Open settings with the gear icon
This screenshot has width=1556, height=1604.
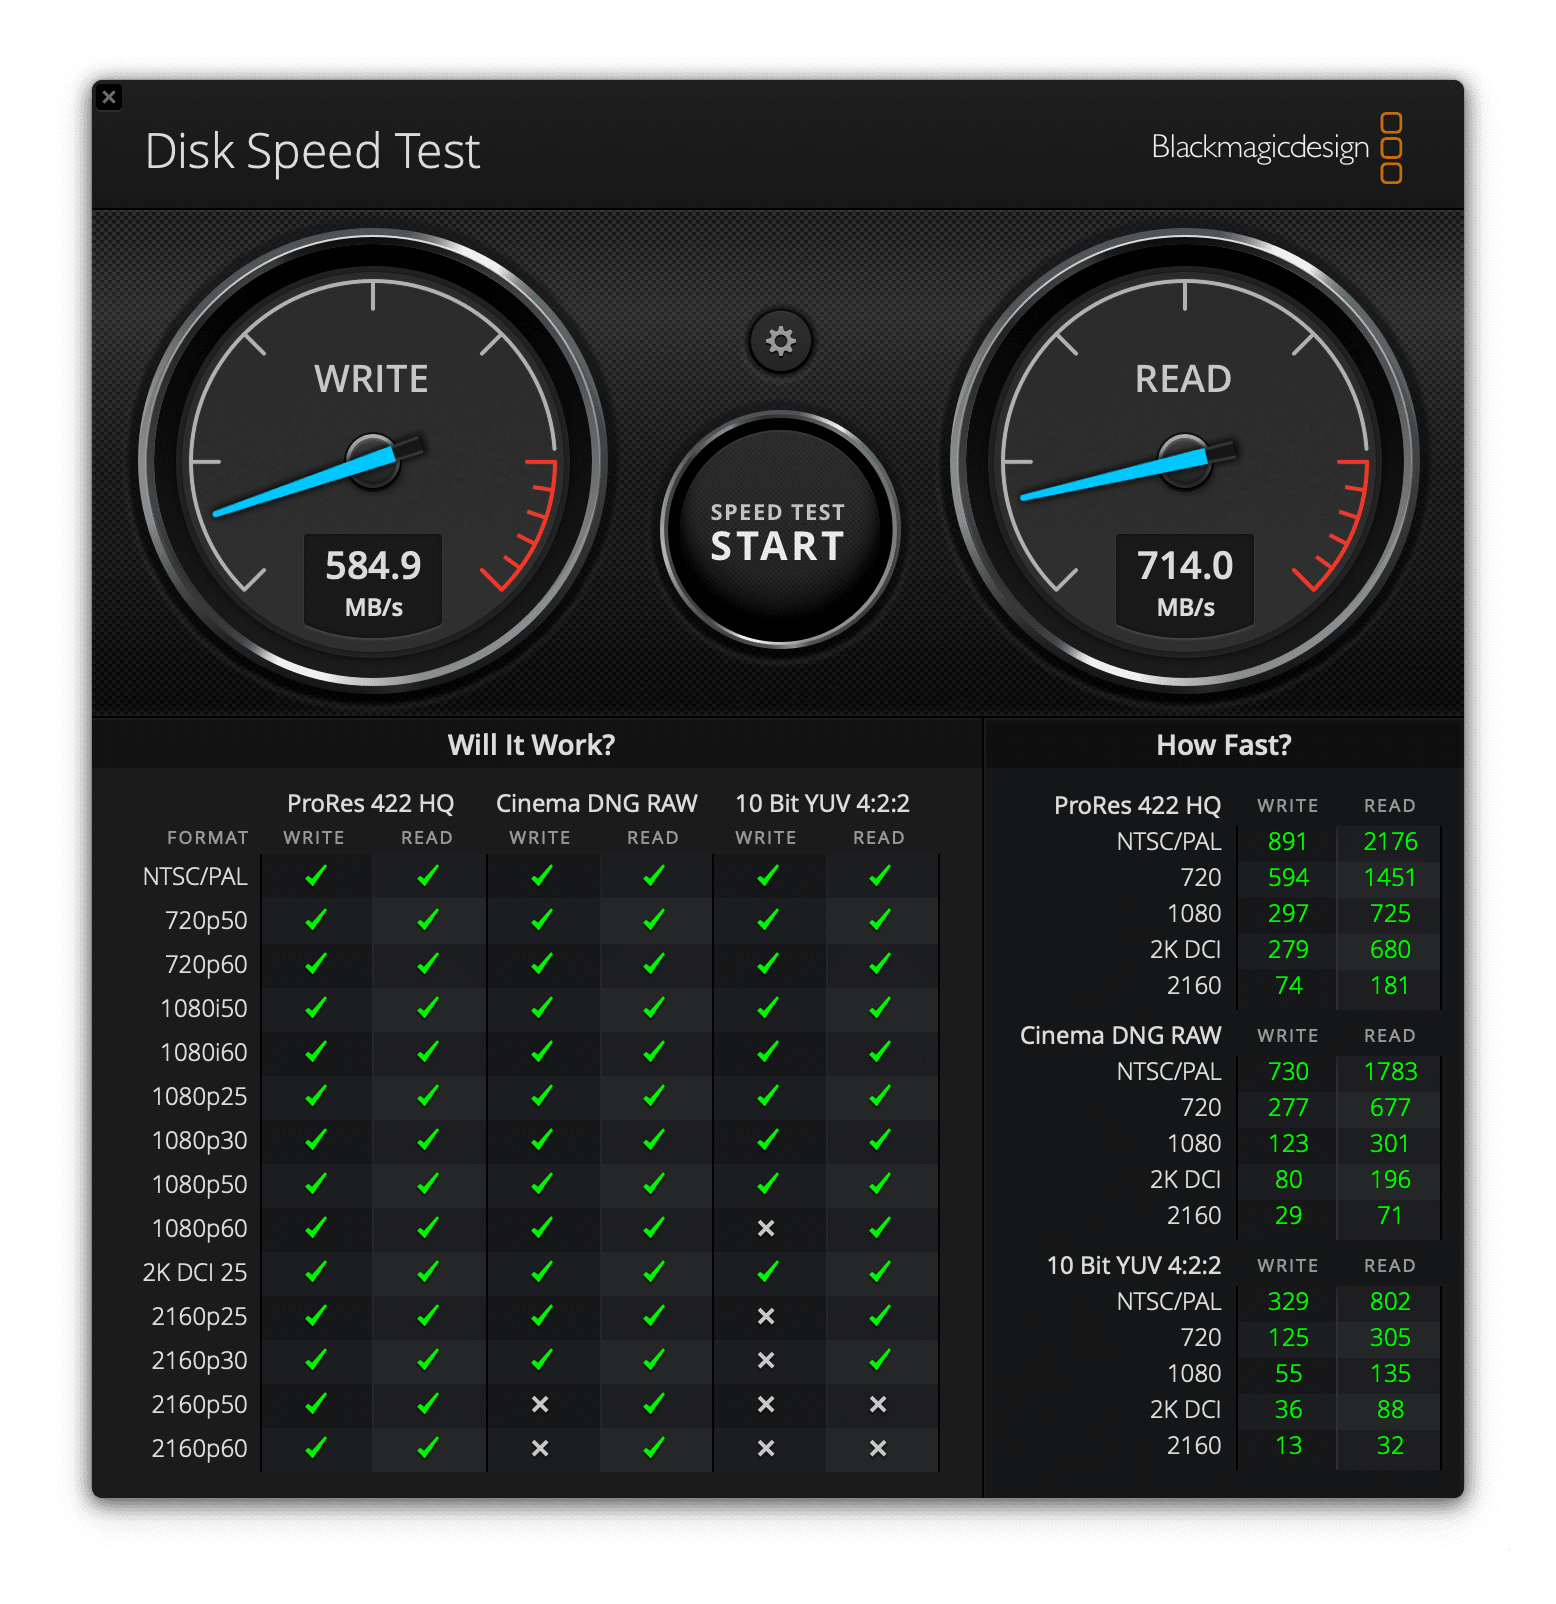780,342
